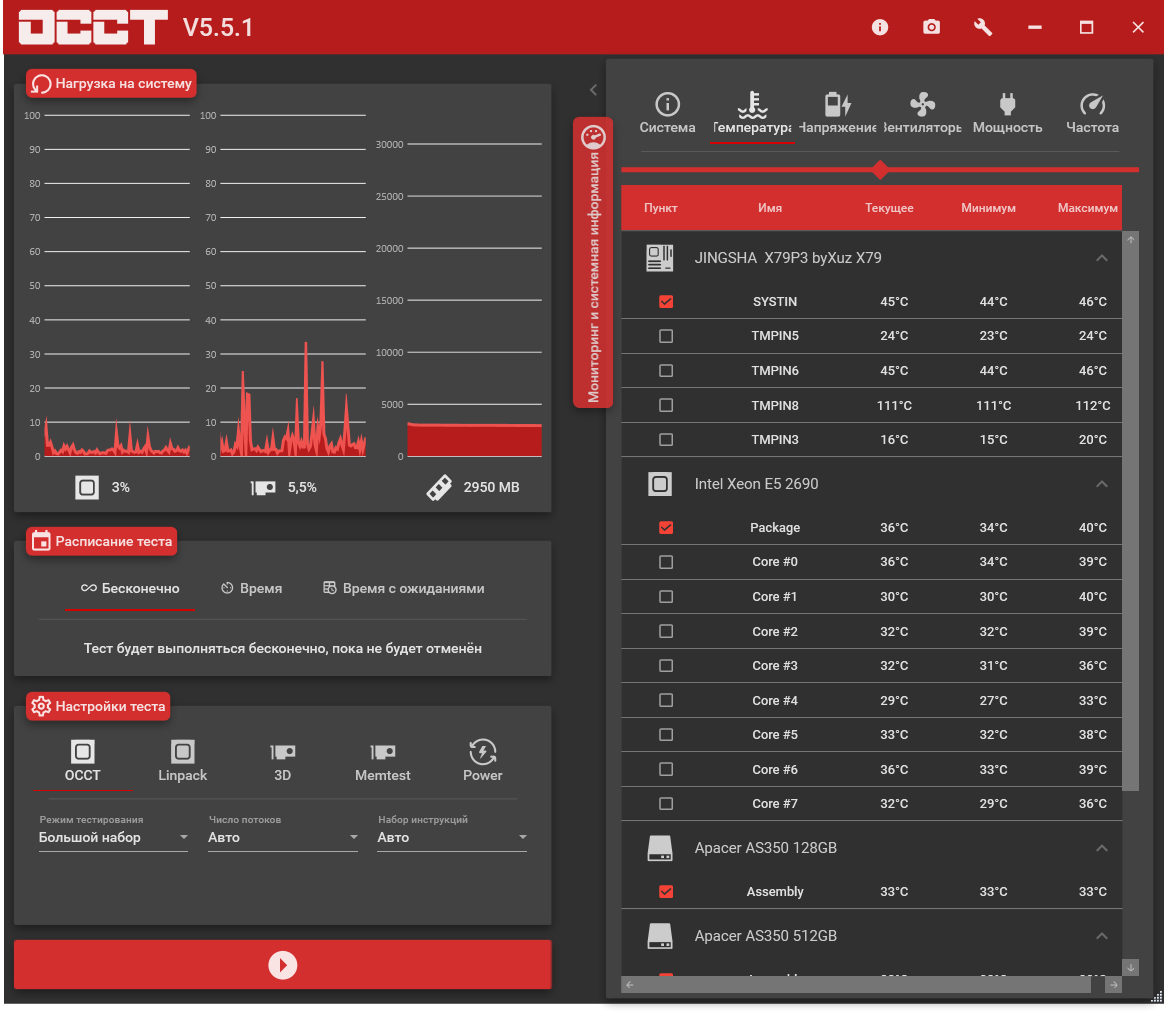Uncheck the Assembly checkbox under Apacer 128GB
This screenshot has height=1017, width=1168.
[x=666, y=892]
